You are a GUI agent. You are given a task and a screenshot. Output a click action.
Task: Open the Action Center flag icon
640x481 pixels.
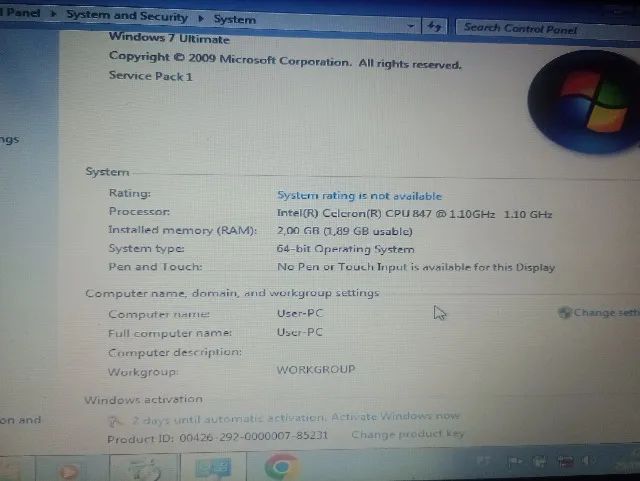tap(514, 462)
